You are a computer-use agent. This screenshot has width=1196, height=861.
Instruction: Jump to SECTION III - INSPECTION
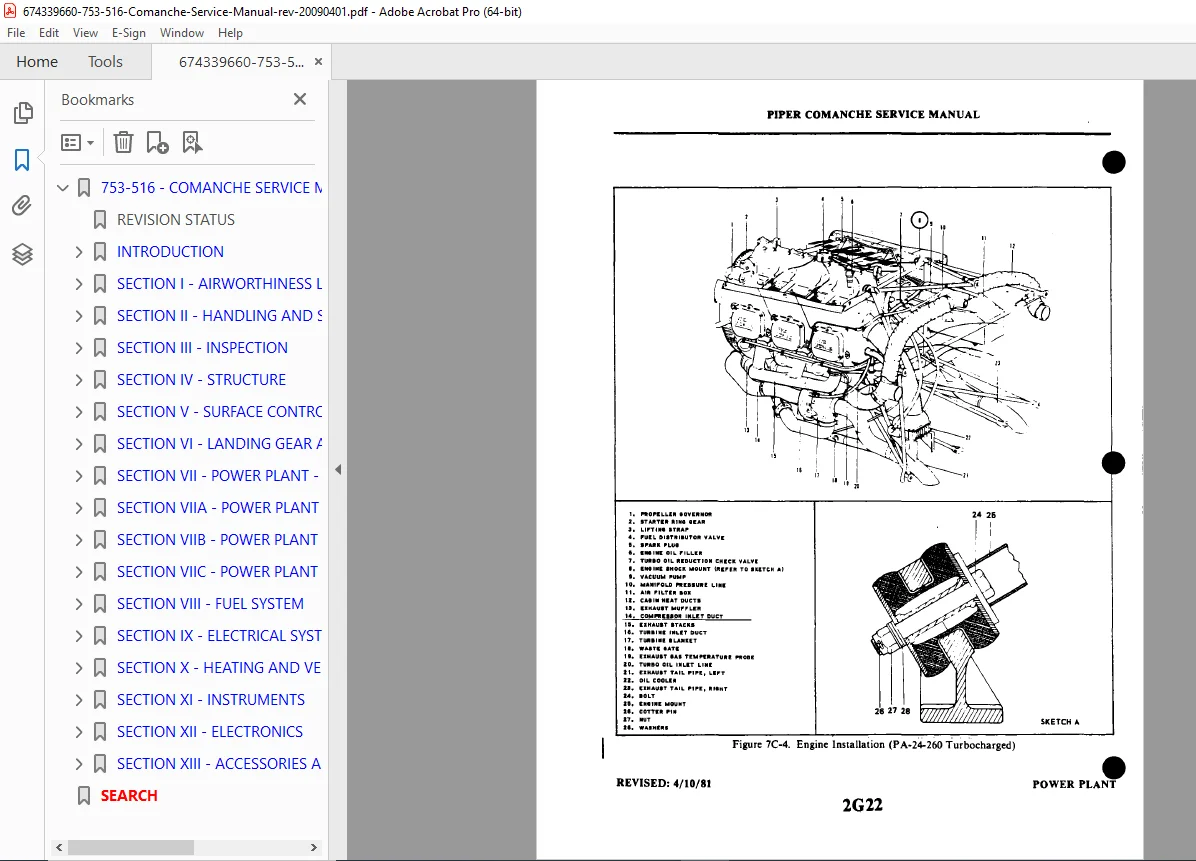[202, 348]
